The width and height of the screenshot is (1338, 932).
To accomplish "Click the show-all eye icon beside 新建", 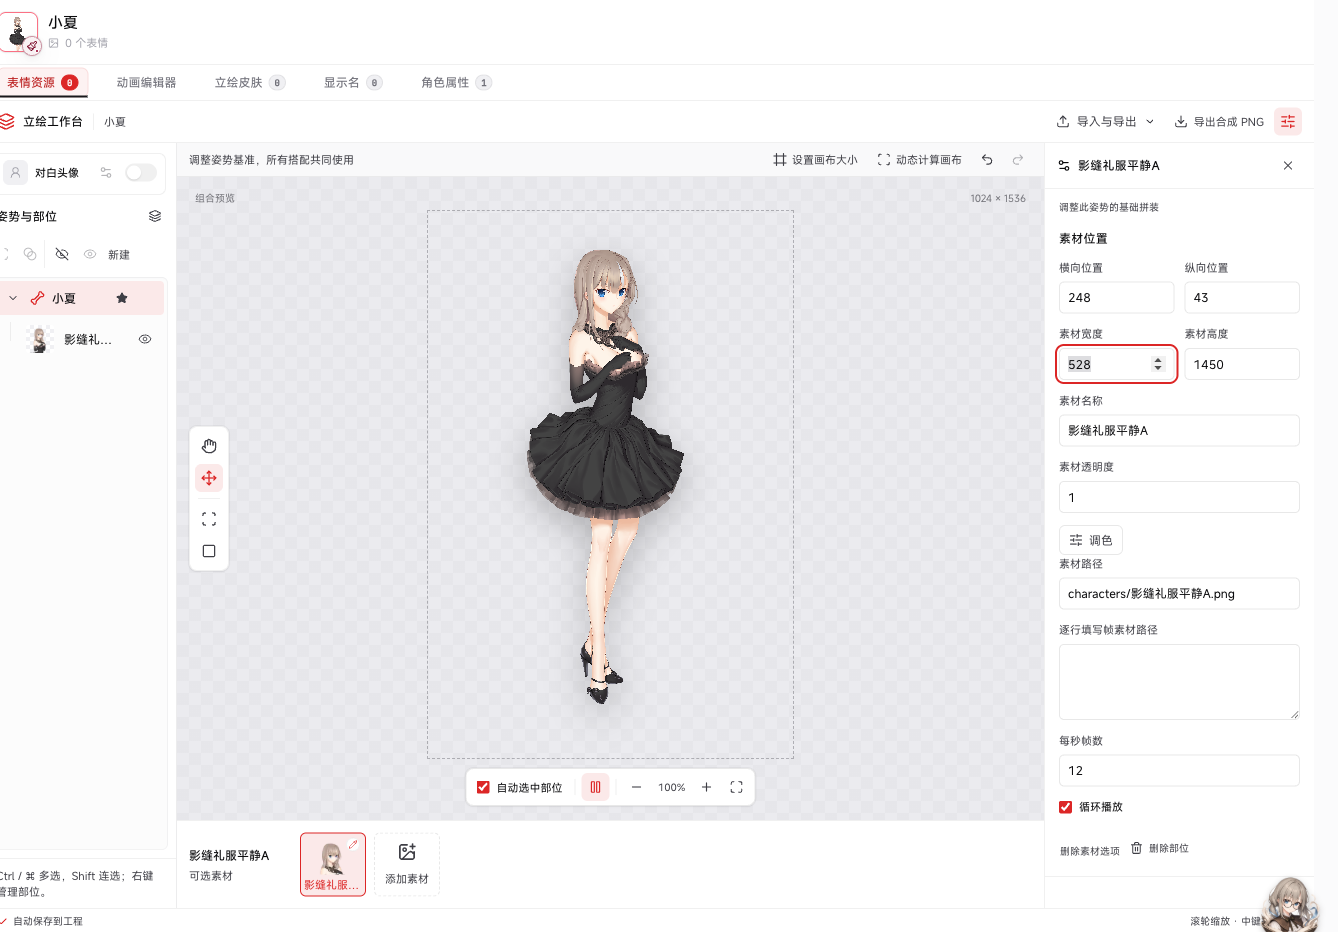I will [90, 254].
